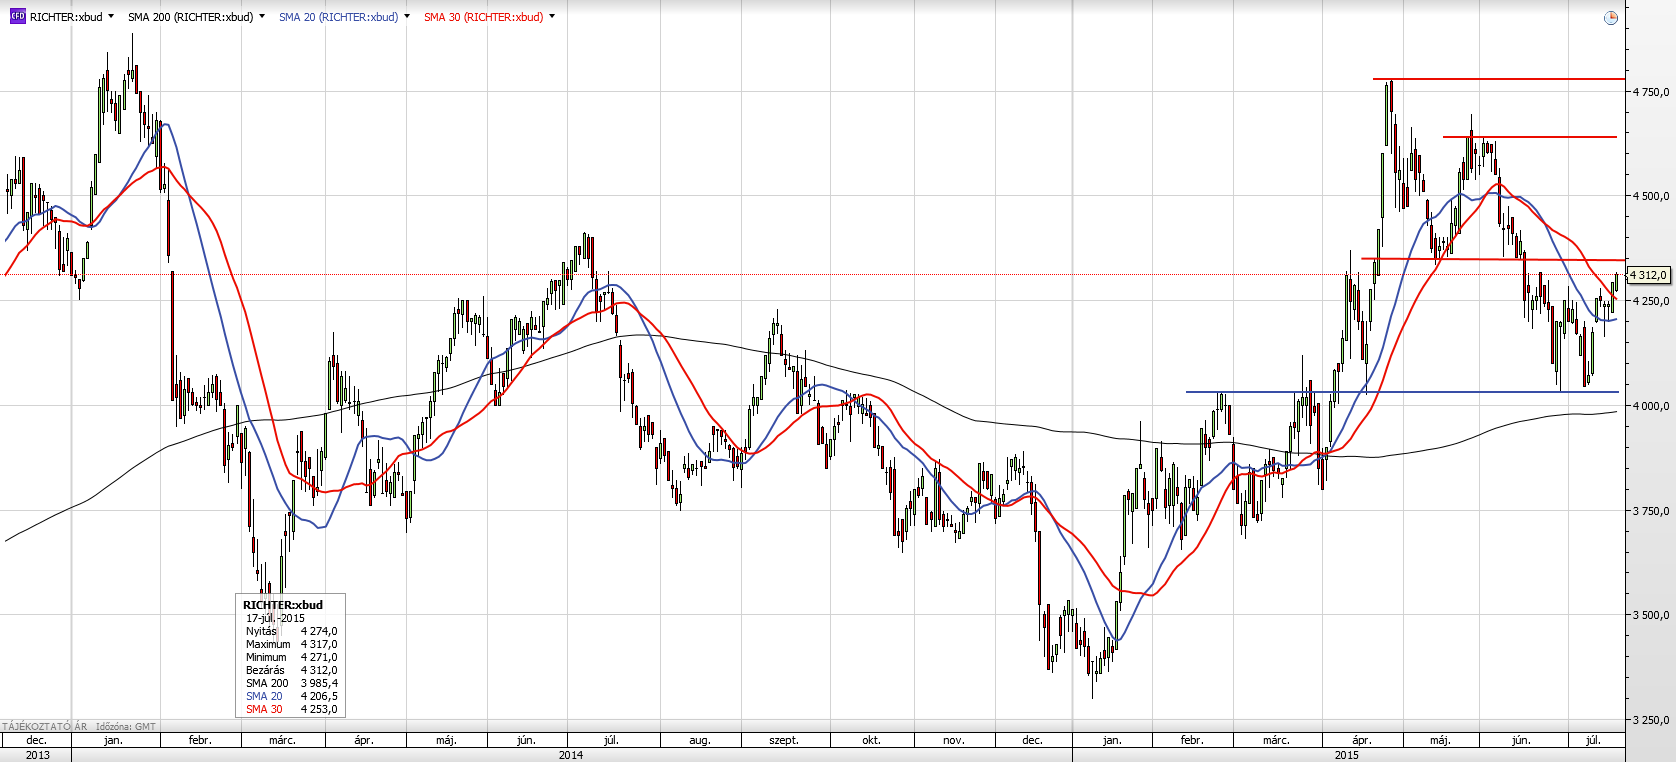Click the márc. month label of 2015
1676x762 pixels.
[x=1276, y=740]
